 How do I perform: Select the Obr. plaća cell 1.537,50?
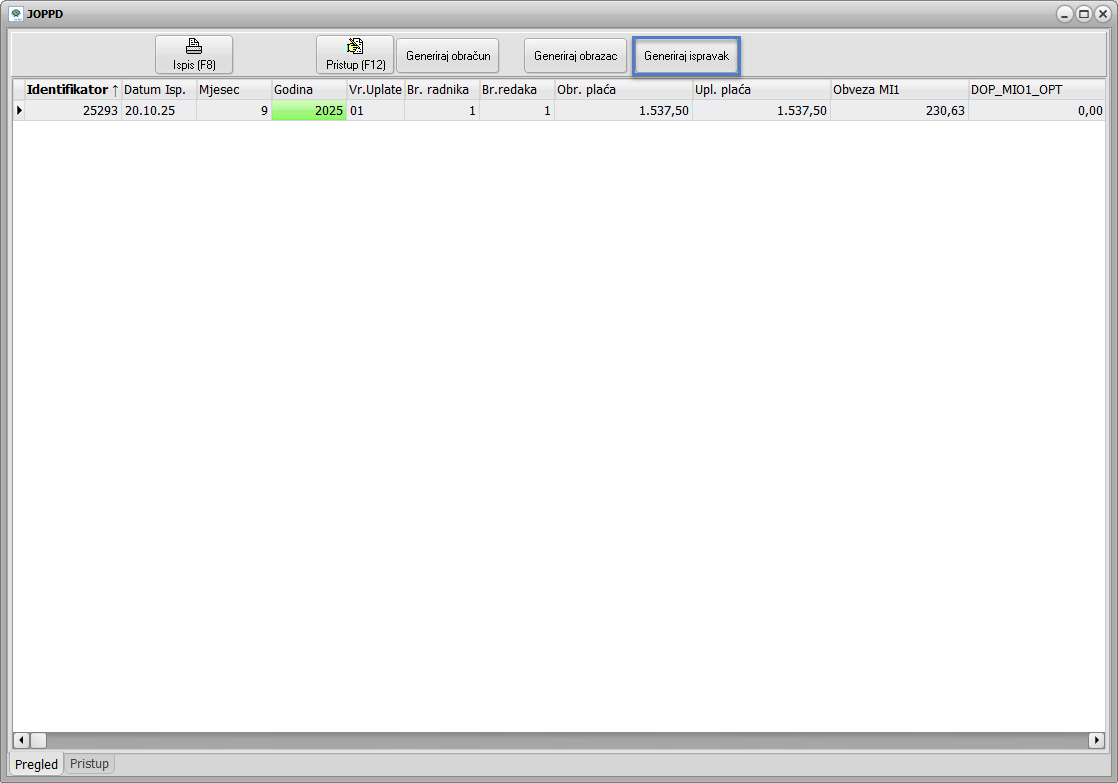click(622, 111)
